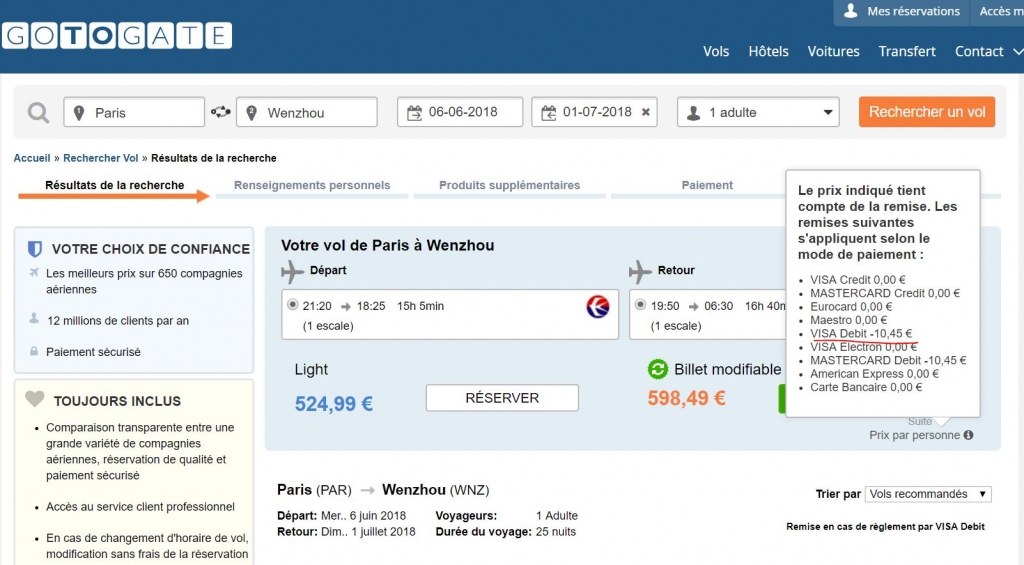Click the magnifying glass search icon
Image resolution: width=1024 pixels, height=565 pixels.
[38, 112]
